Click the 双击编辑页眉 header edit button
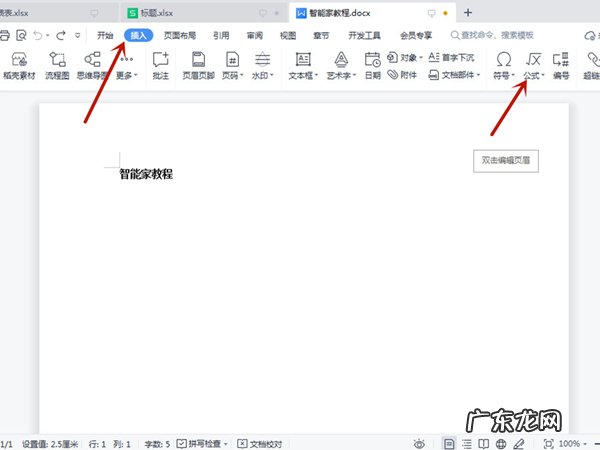 click(x=506, y=161)
